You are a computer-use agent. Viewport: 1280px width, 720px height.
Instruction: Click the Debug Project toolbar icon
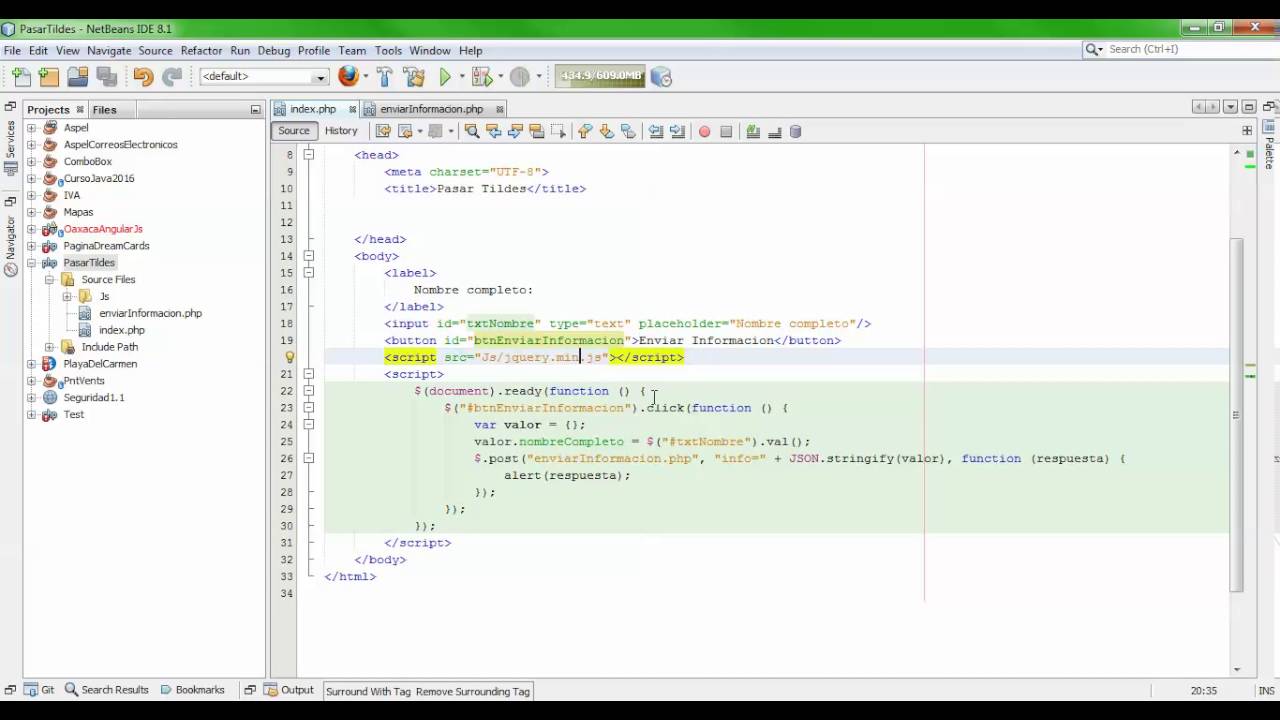pos(482,77)
